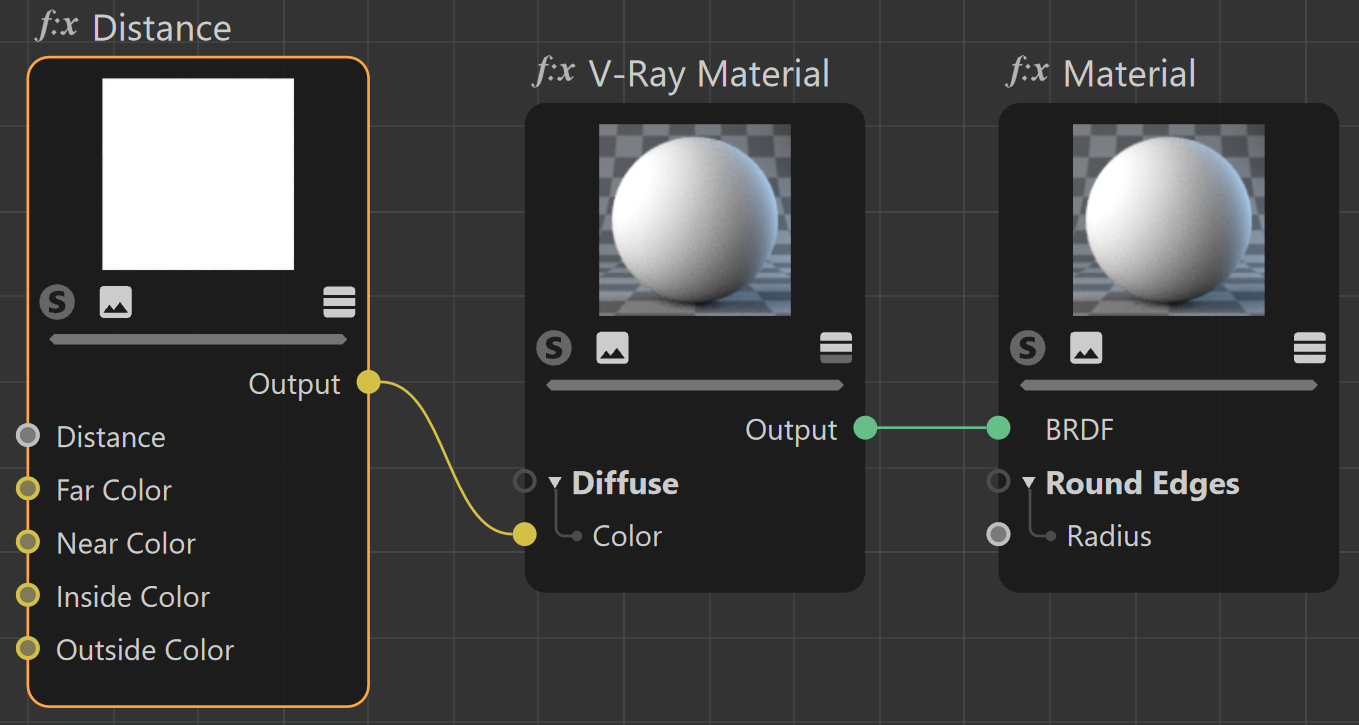Click the Near Color input port
Screen dimensions: 1359x725
pyautogui.click(x=28, y=542)
